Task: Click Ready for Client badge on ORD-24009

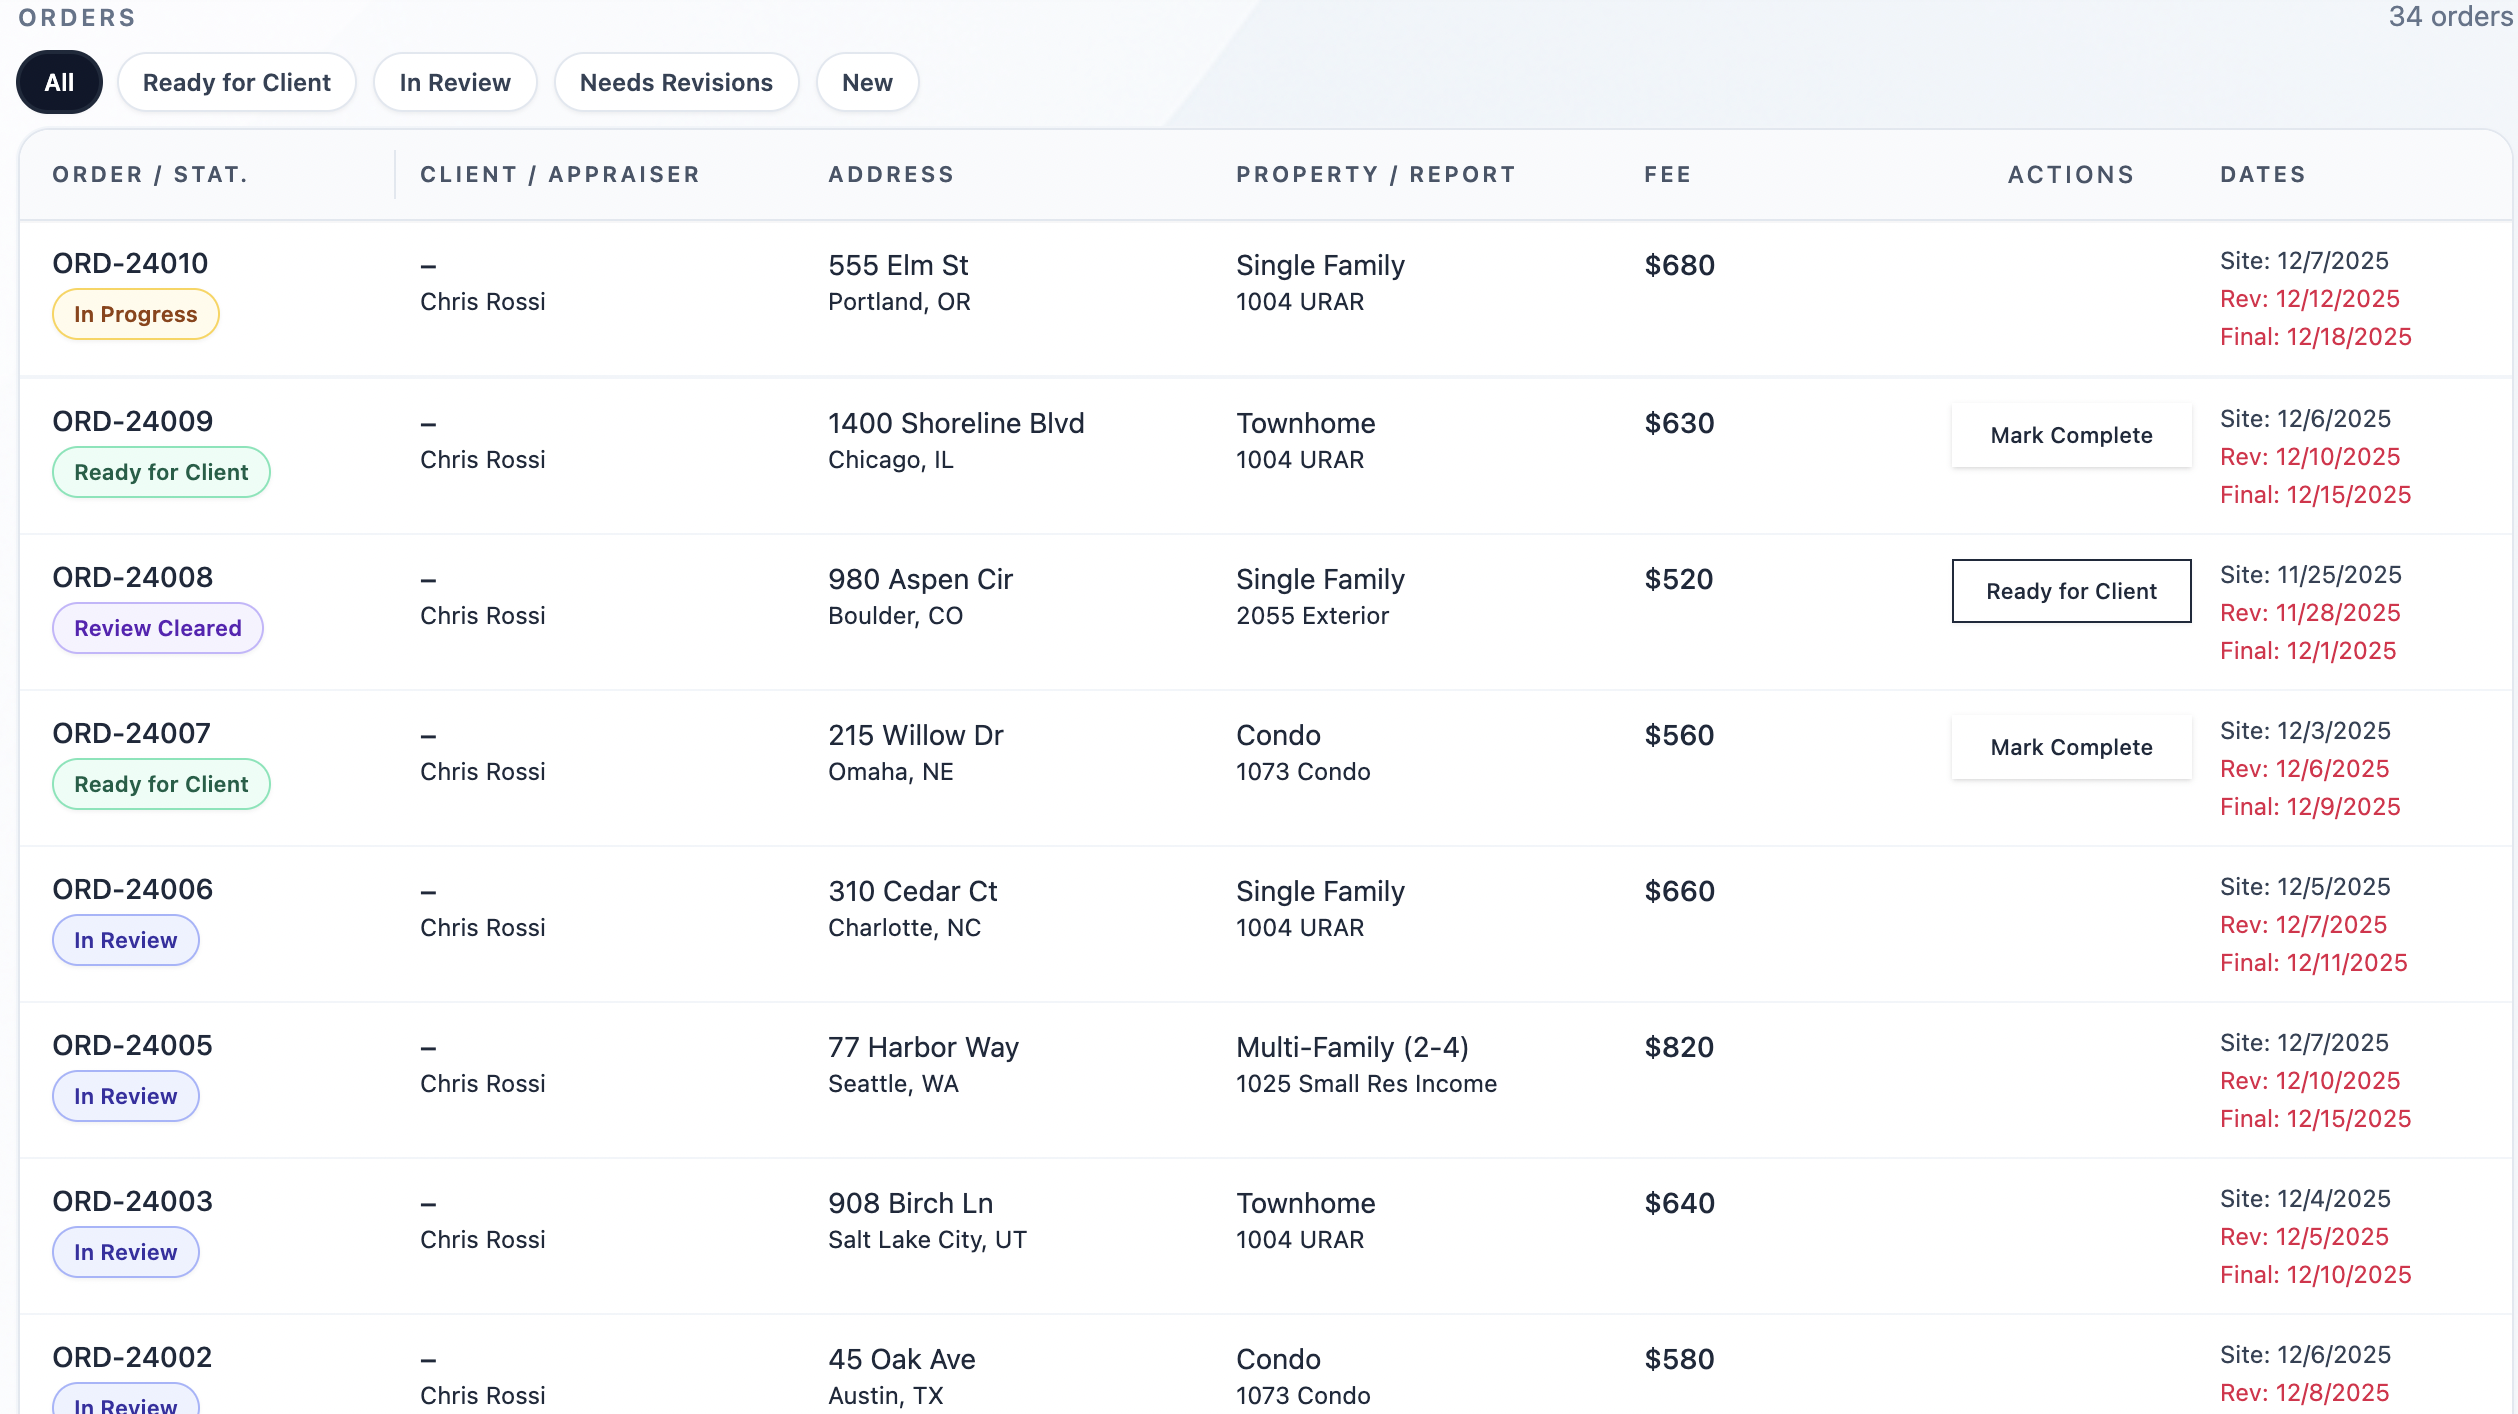Action: [x=161, y=472]
